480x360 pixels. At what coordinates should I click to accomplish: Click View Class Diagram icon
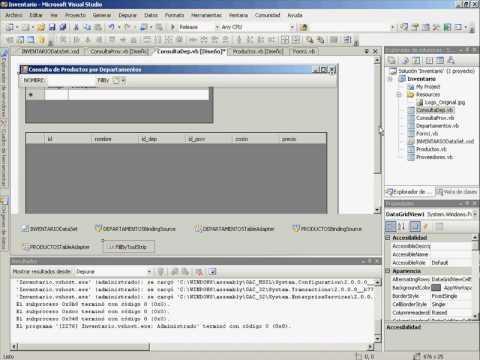(451, 60)
